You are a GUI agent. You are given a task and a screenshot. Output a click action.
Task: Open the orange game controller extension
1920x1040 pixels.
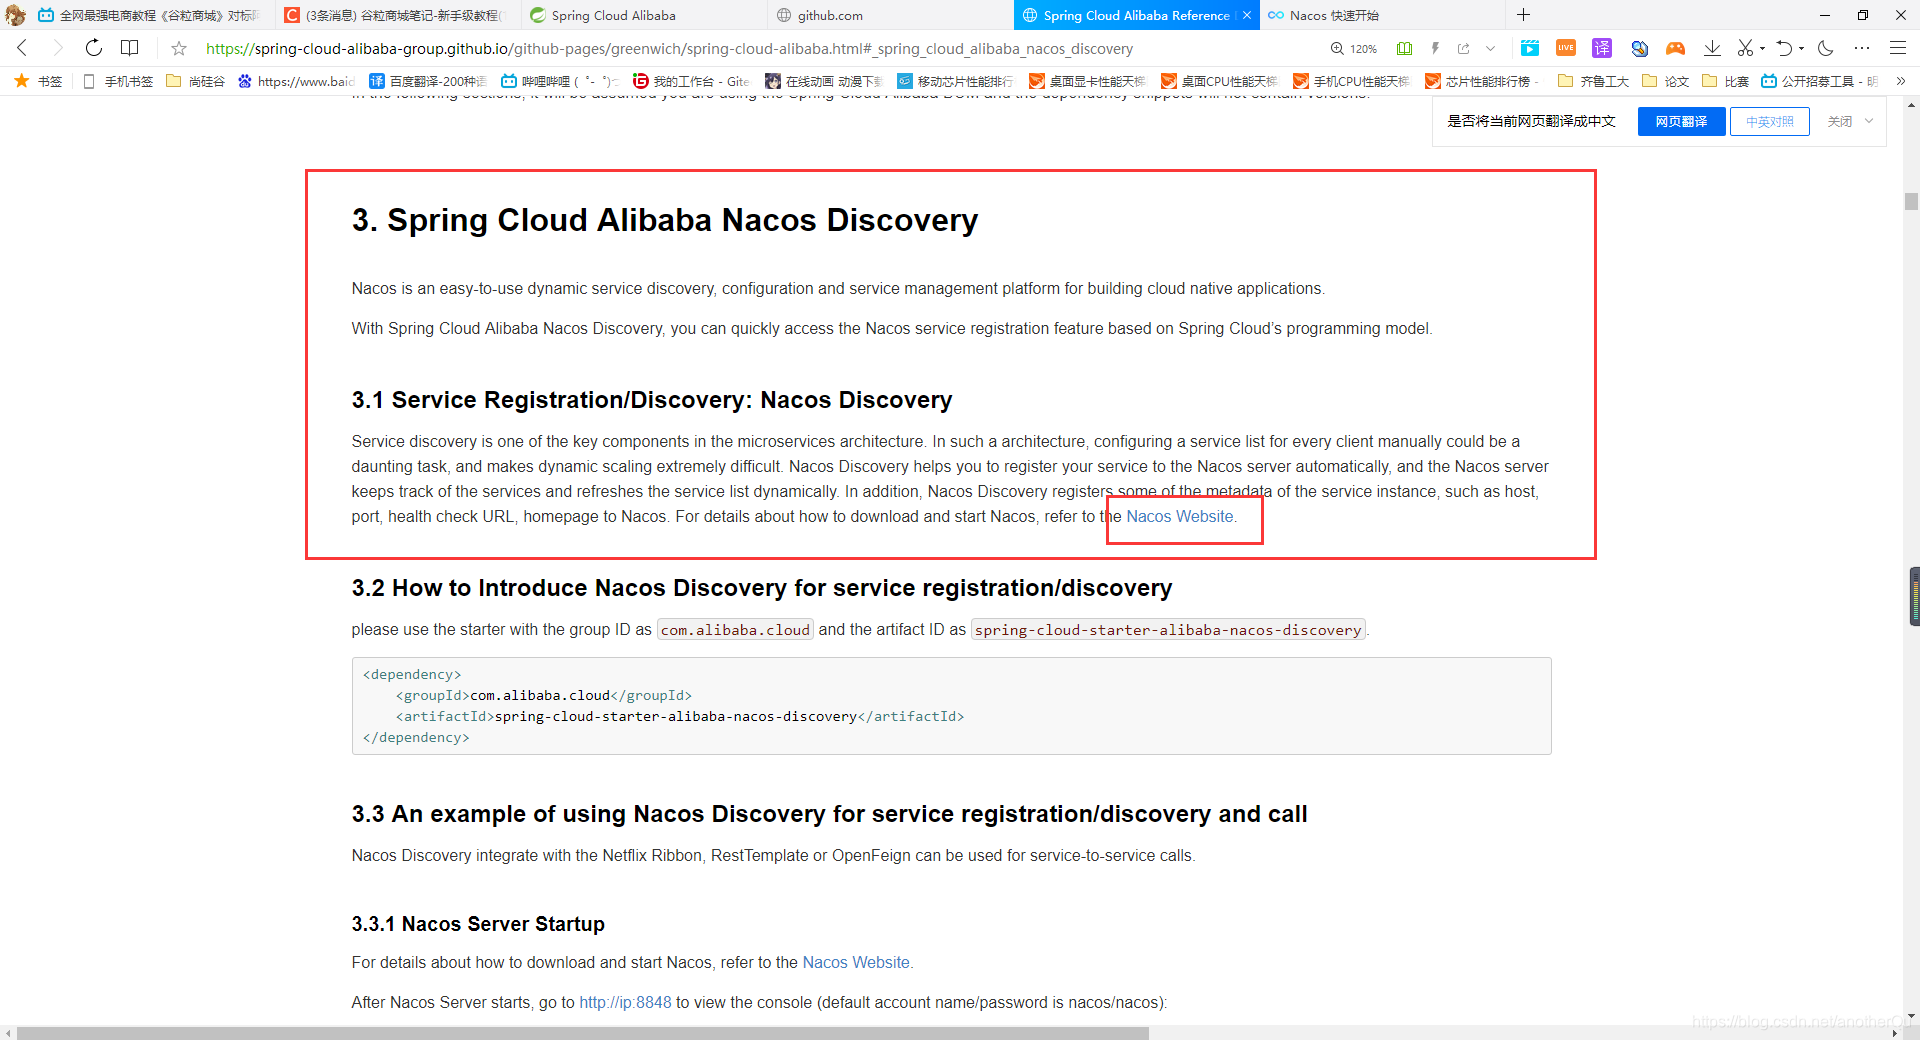(1676, 48)
